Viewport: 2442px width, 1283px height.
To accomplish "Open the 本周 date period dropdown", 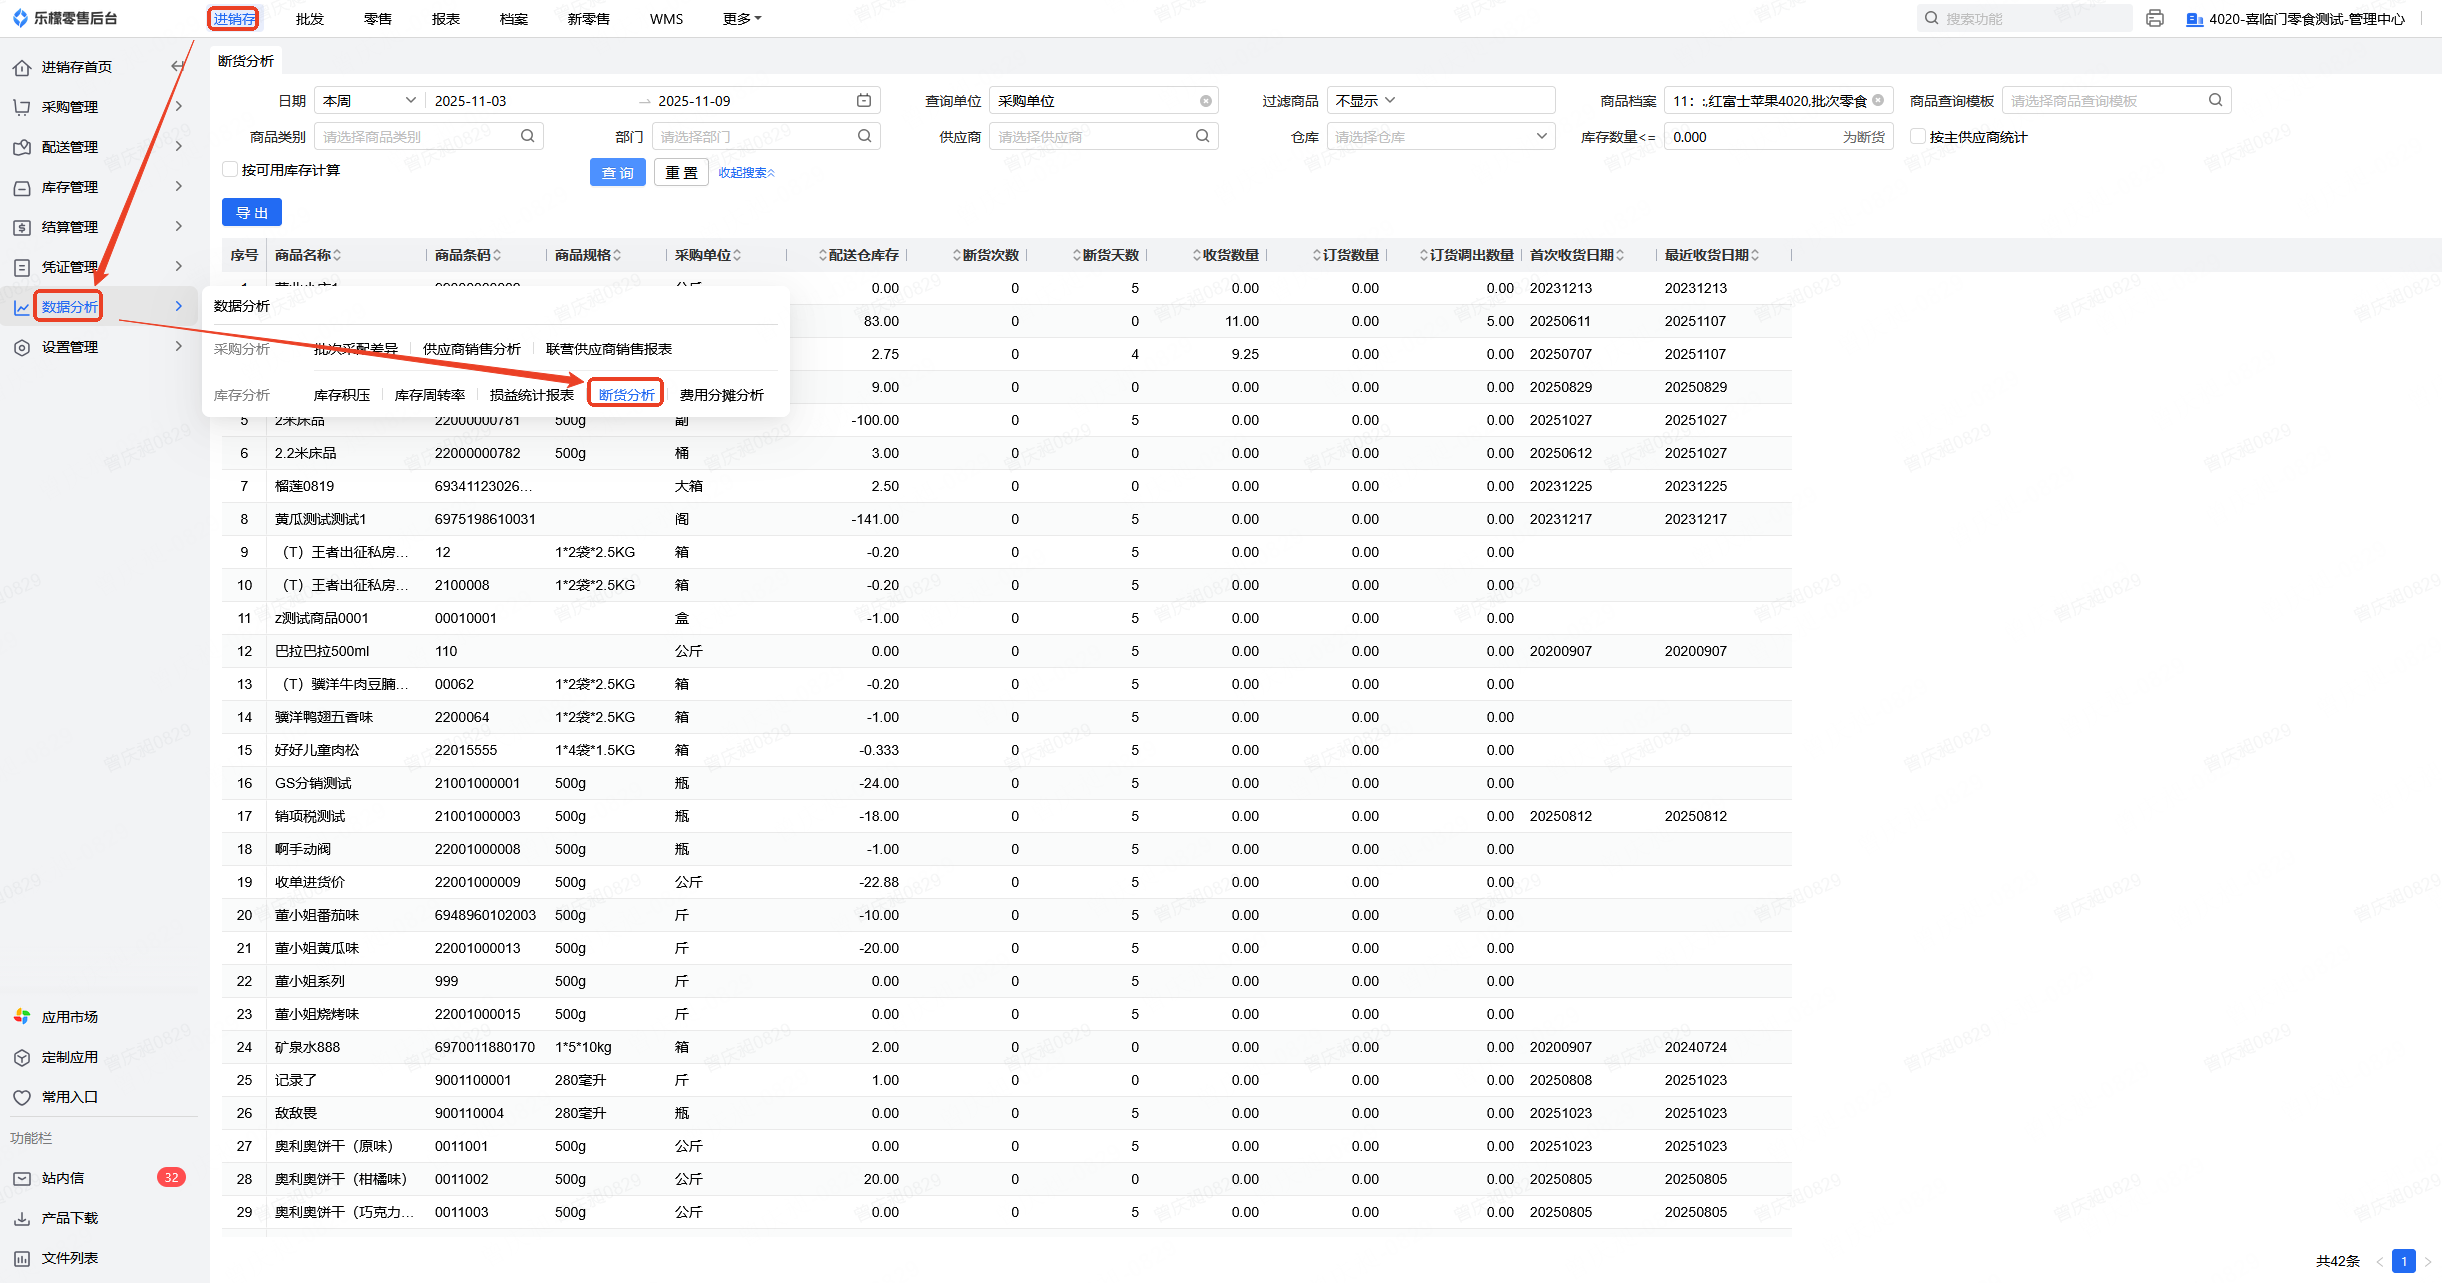I will tap(367, 101).
